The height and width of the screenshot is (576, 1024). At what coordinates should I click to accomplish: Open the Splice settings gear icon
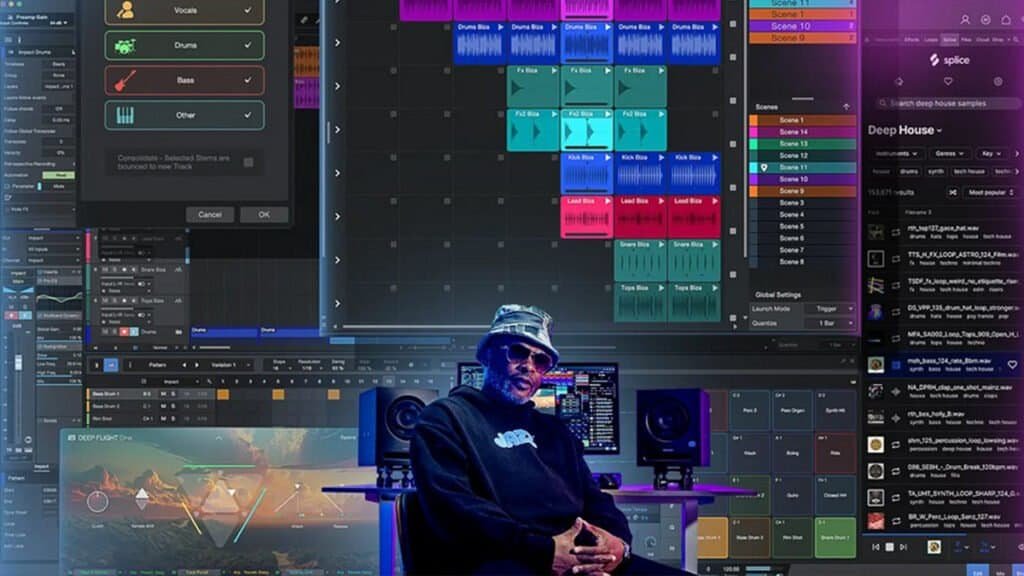pyautogui.click(x=998, y=81)
